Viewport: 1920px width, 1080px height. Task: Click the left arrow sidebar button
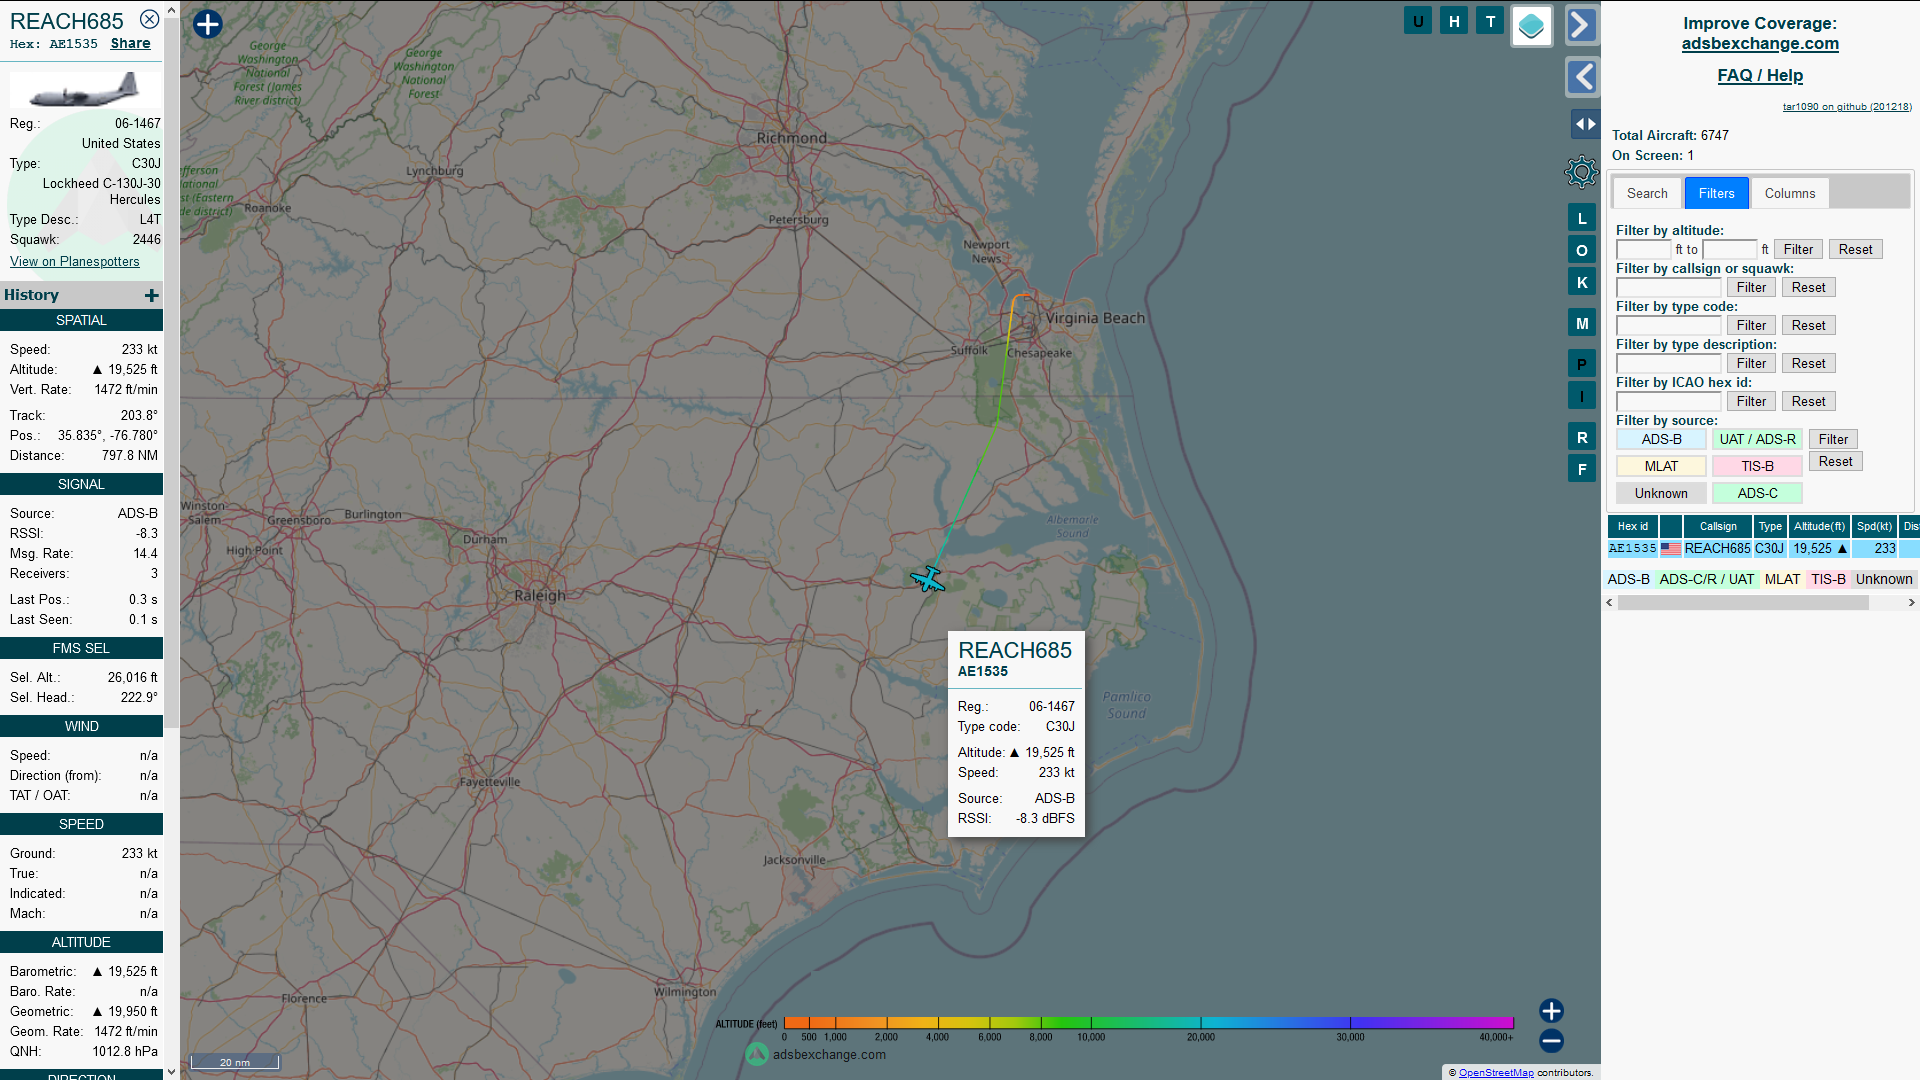tap(1581, 77)
